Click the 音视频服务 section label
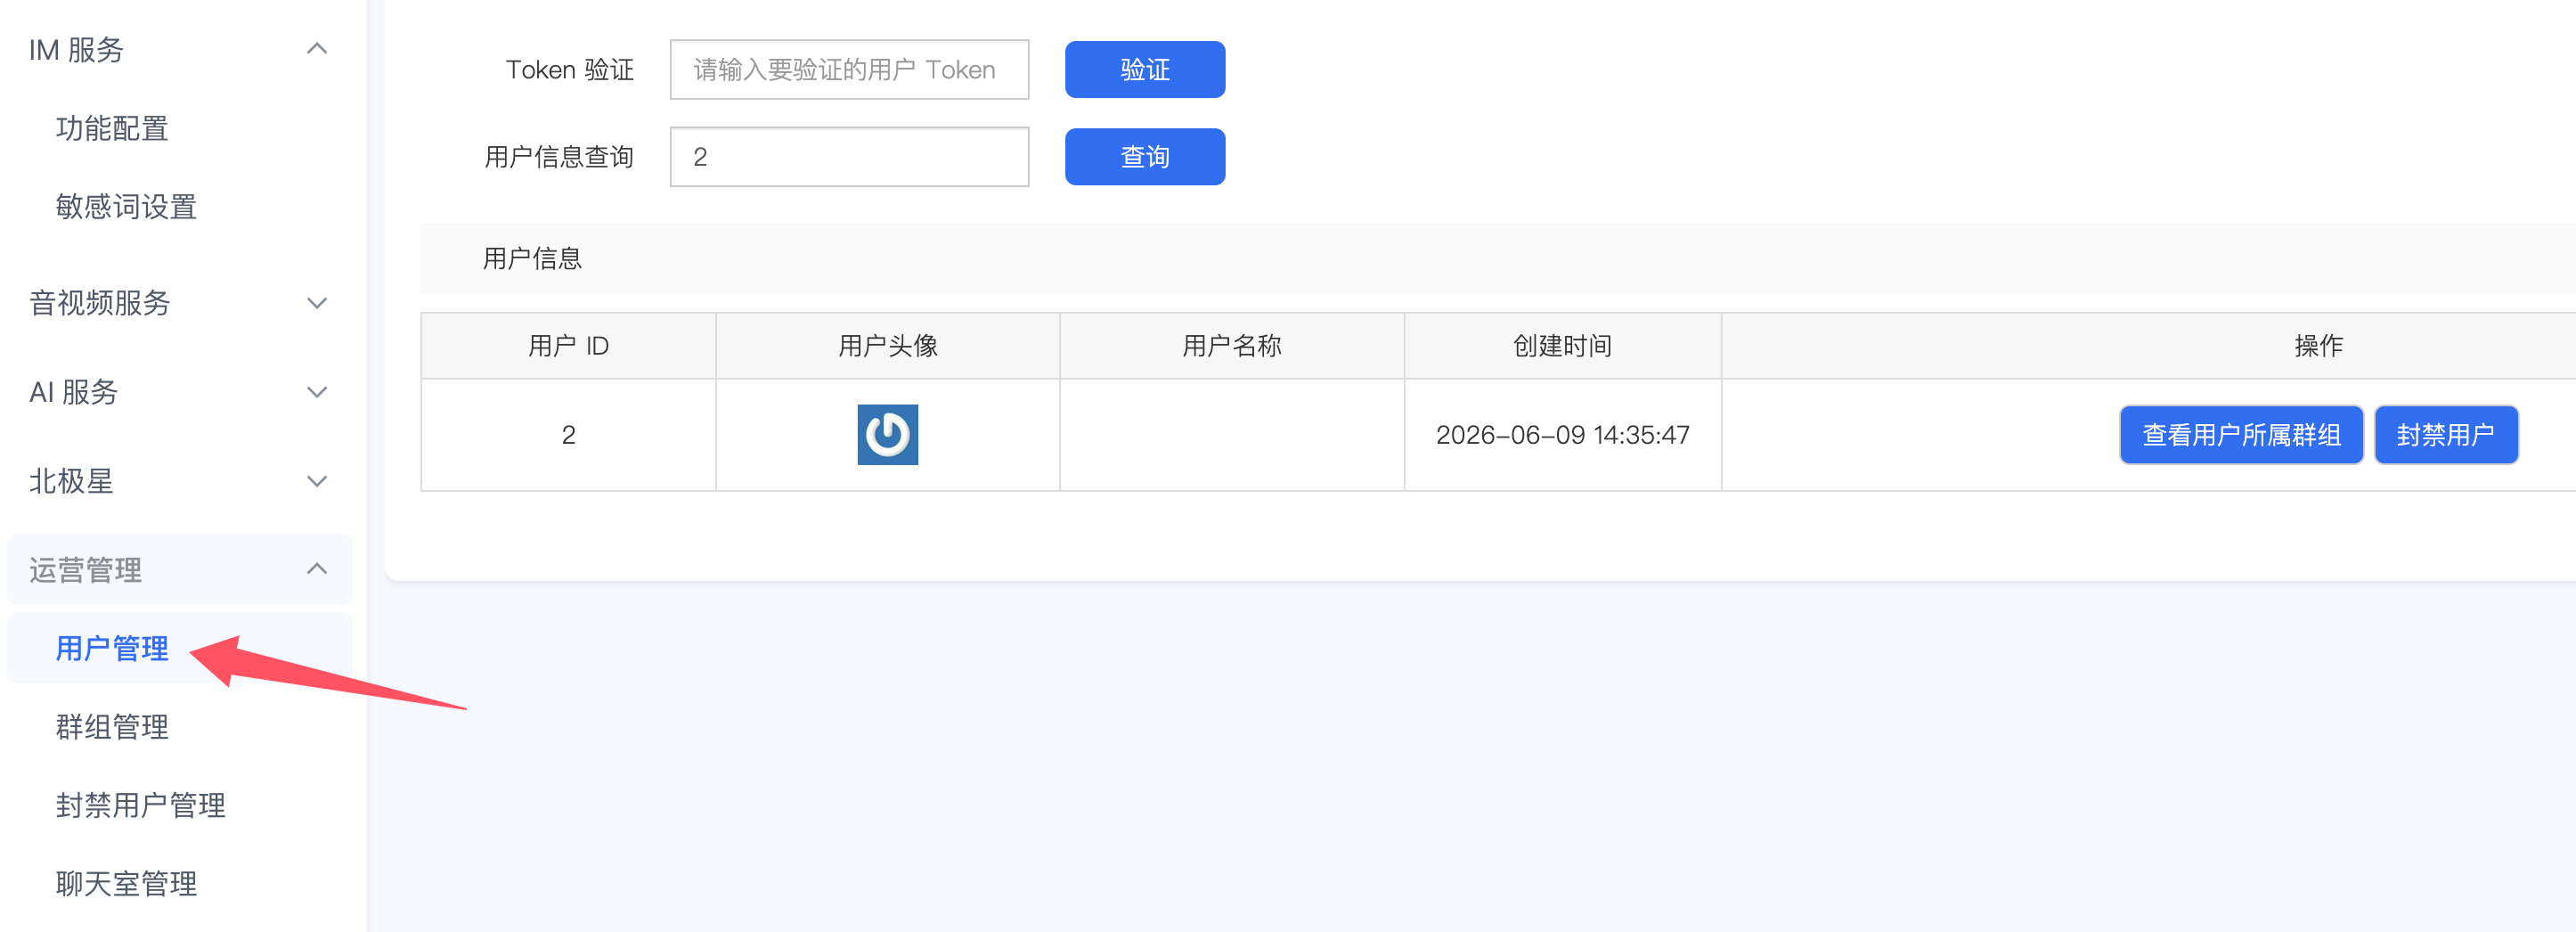 click(x=100, y=303)
